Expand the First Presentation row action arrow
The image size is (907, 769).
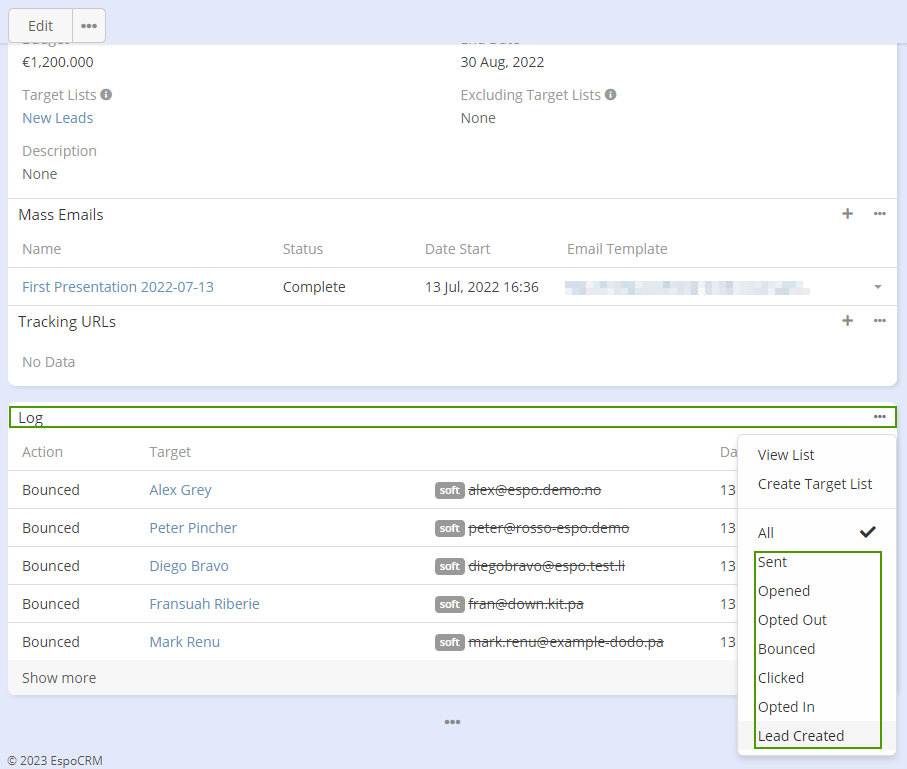pyautogui.click(x=877, y=287)
